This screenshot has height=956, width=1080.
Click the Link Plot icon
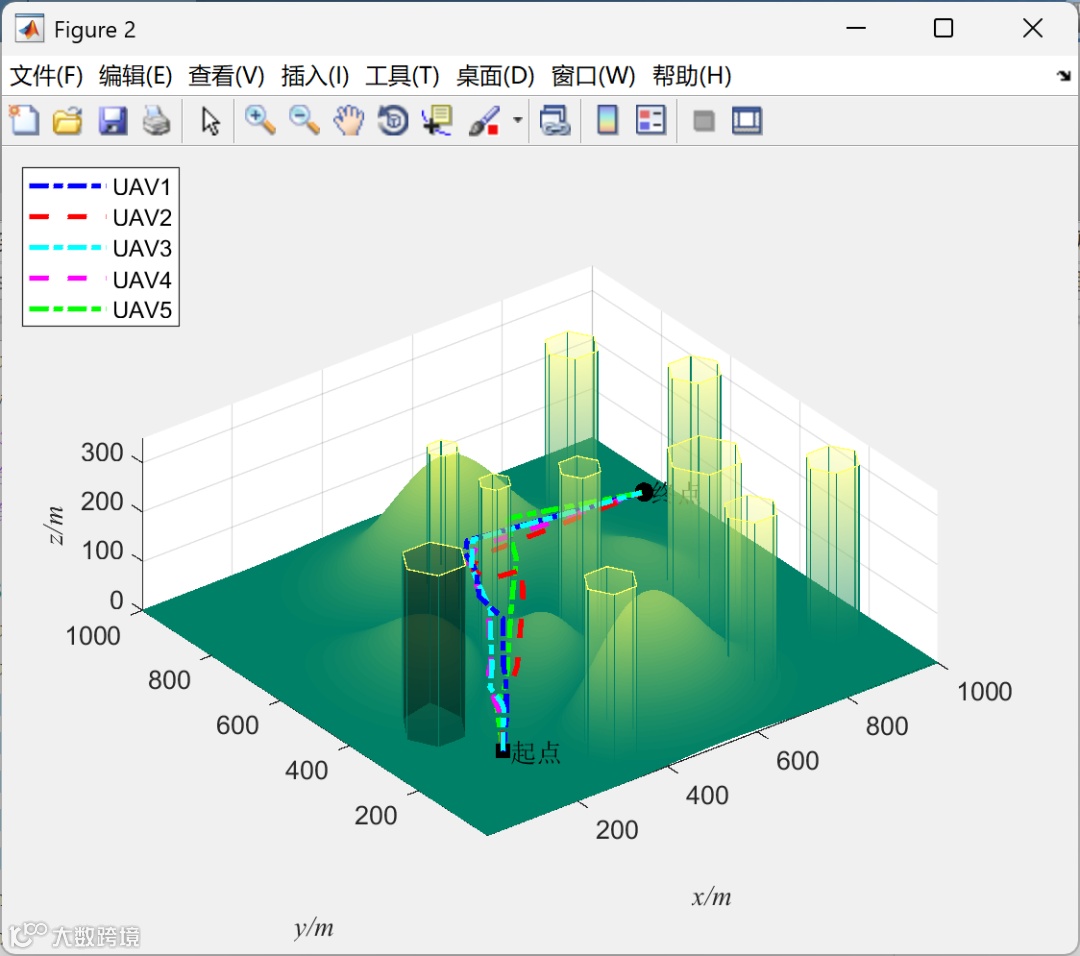click(x=554, y=121)
